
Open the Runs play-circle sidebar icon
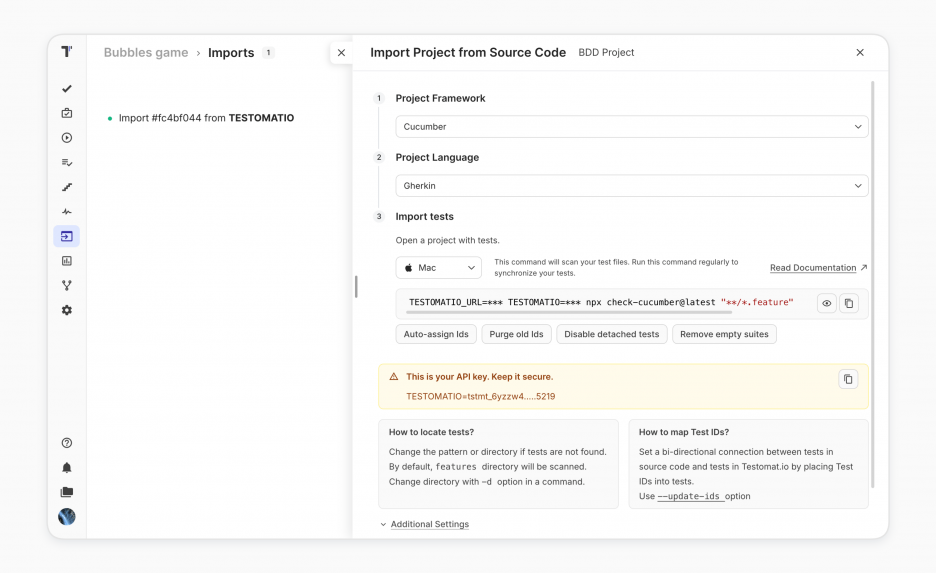click(x=67, y=138)
